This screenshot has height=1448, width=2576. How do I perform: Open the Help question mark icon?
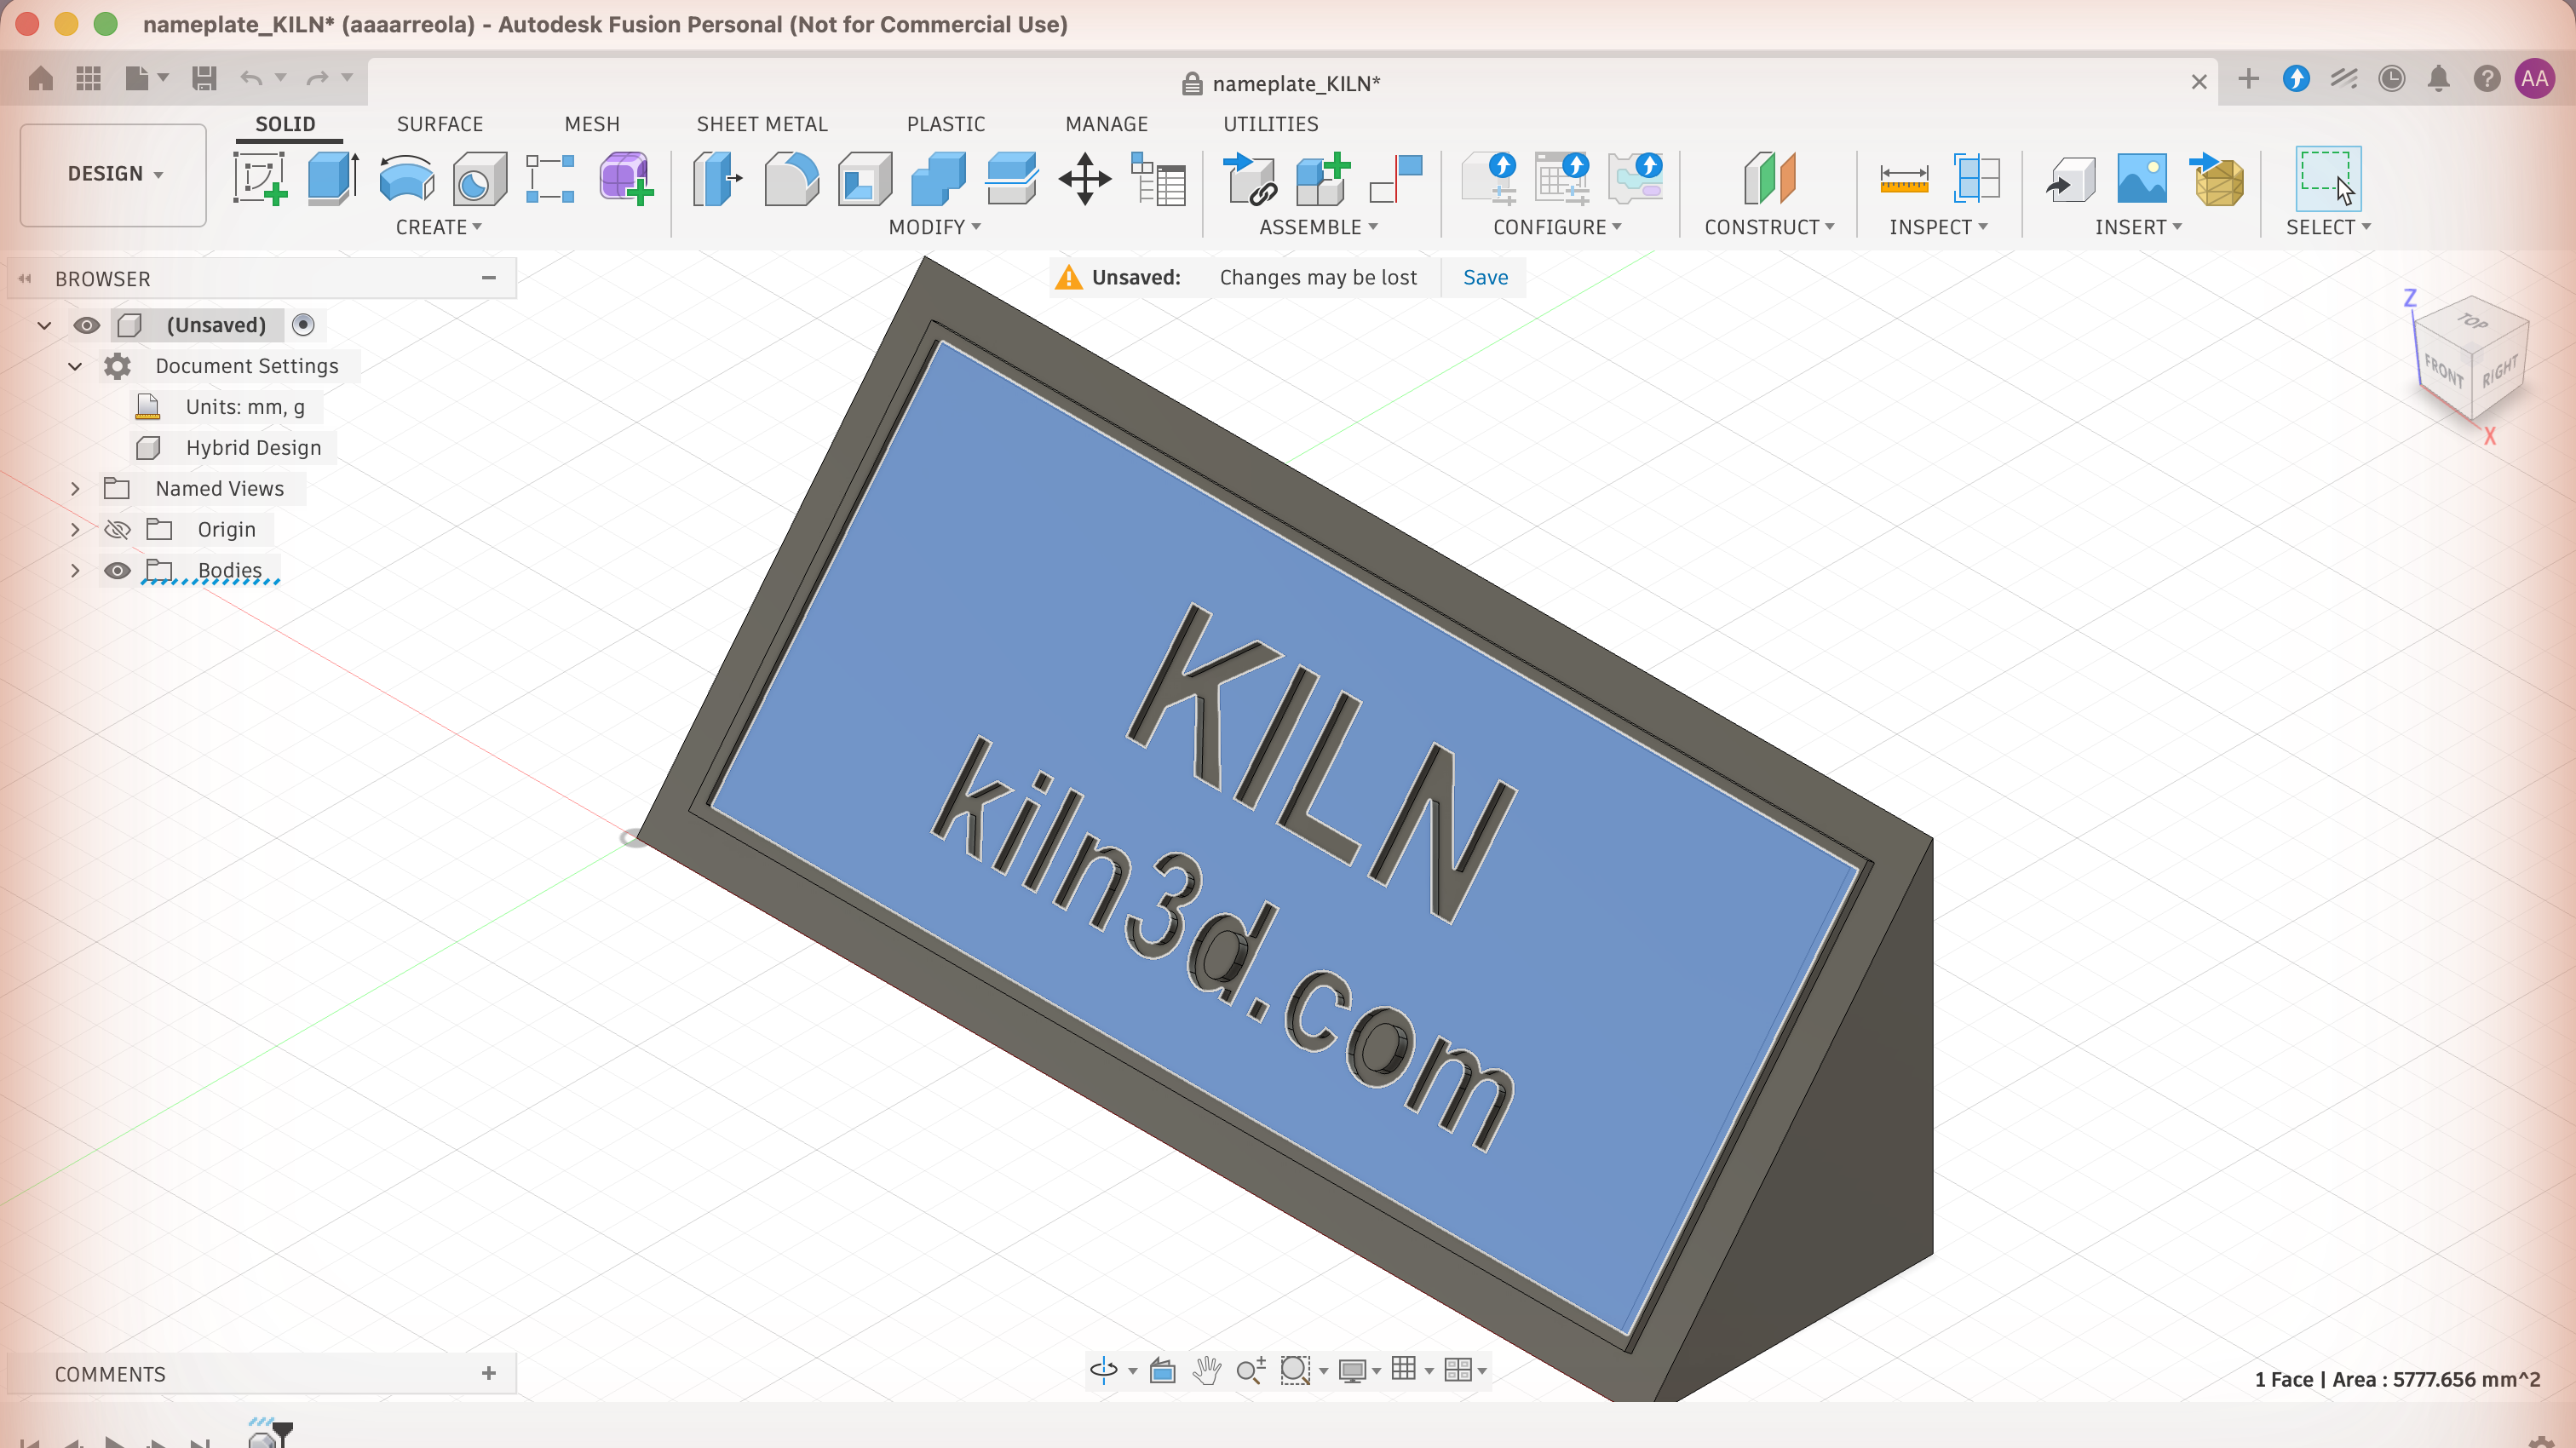[2487, 78]
